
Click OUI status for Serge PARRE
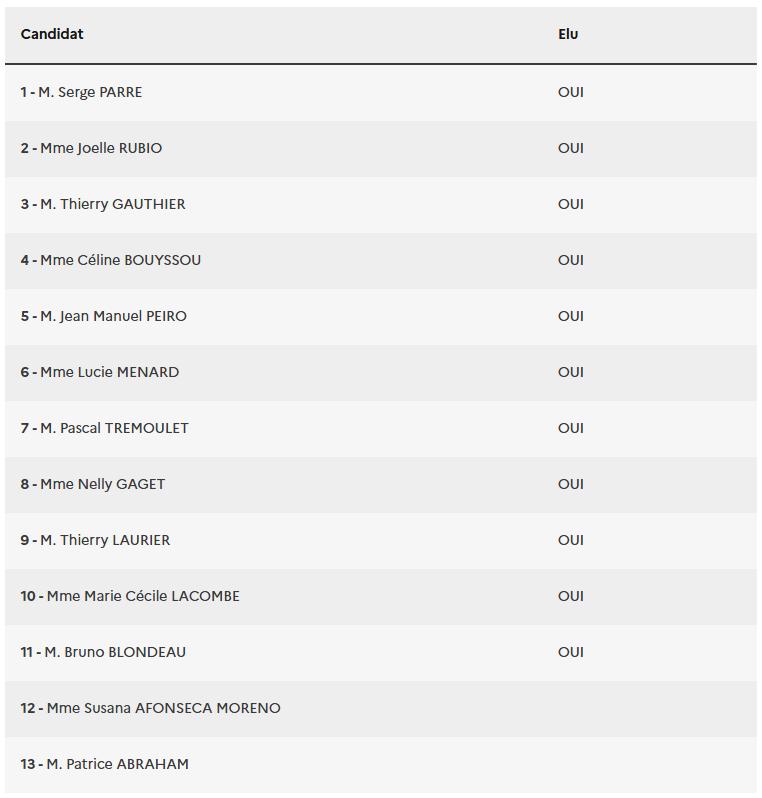(571, 92)
